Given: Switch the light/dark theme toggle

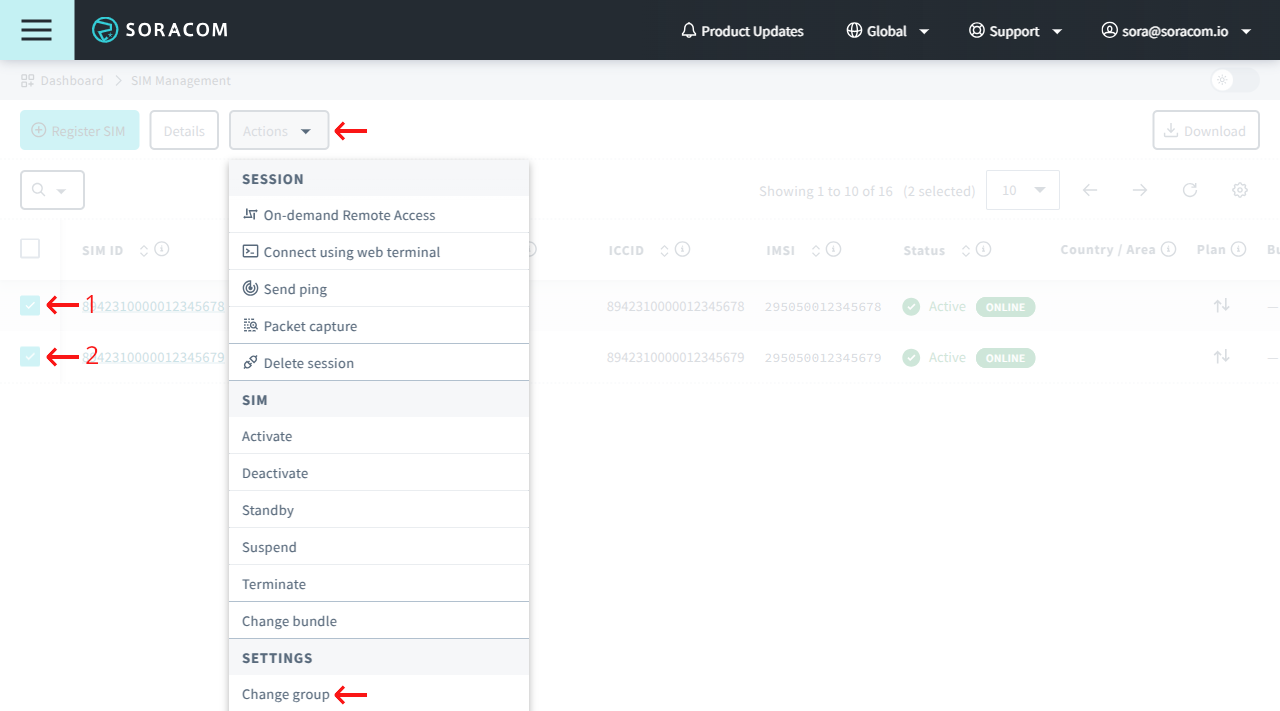Looking at the screenshot, I should (1233, 80).
